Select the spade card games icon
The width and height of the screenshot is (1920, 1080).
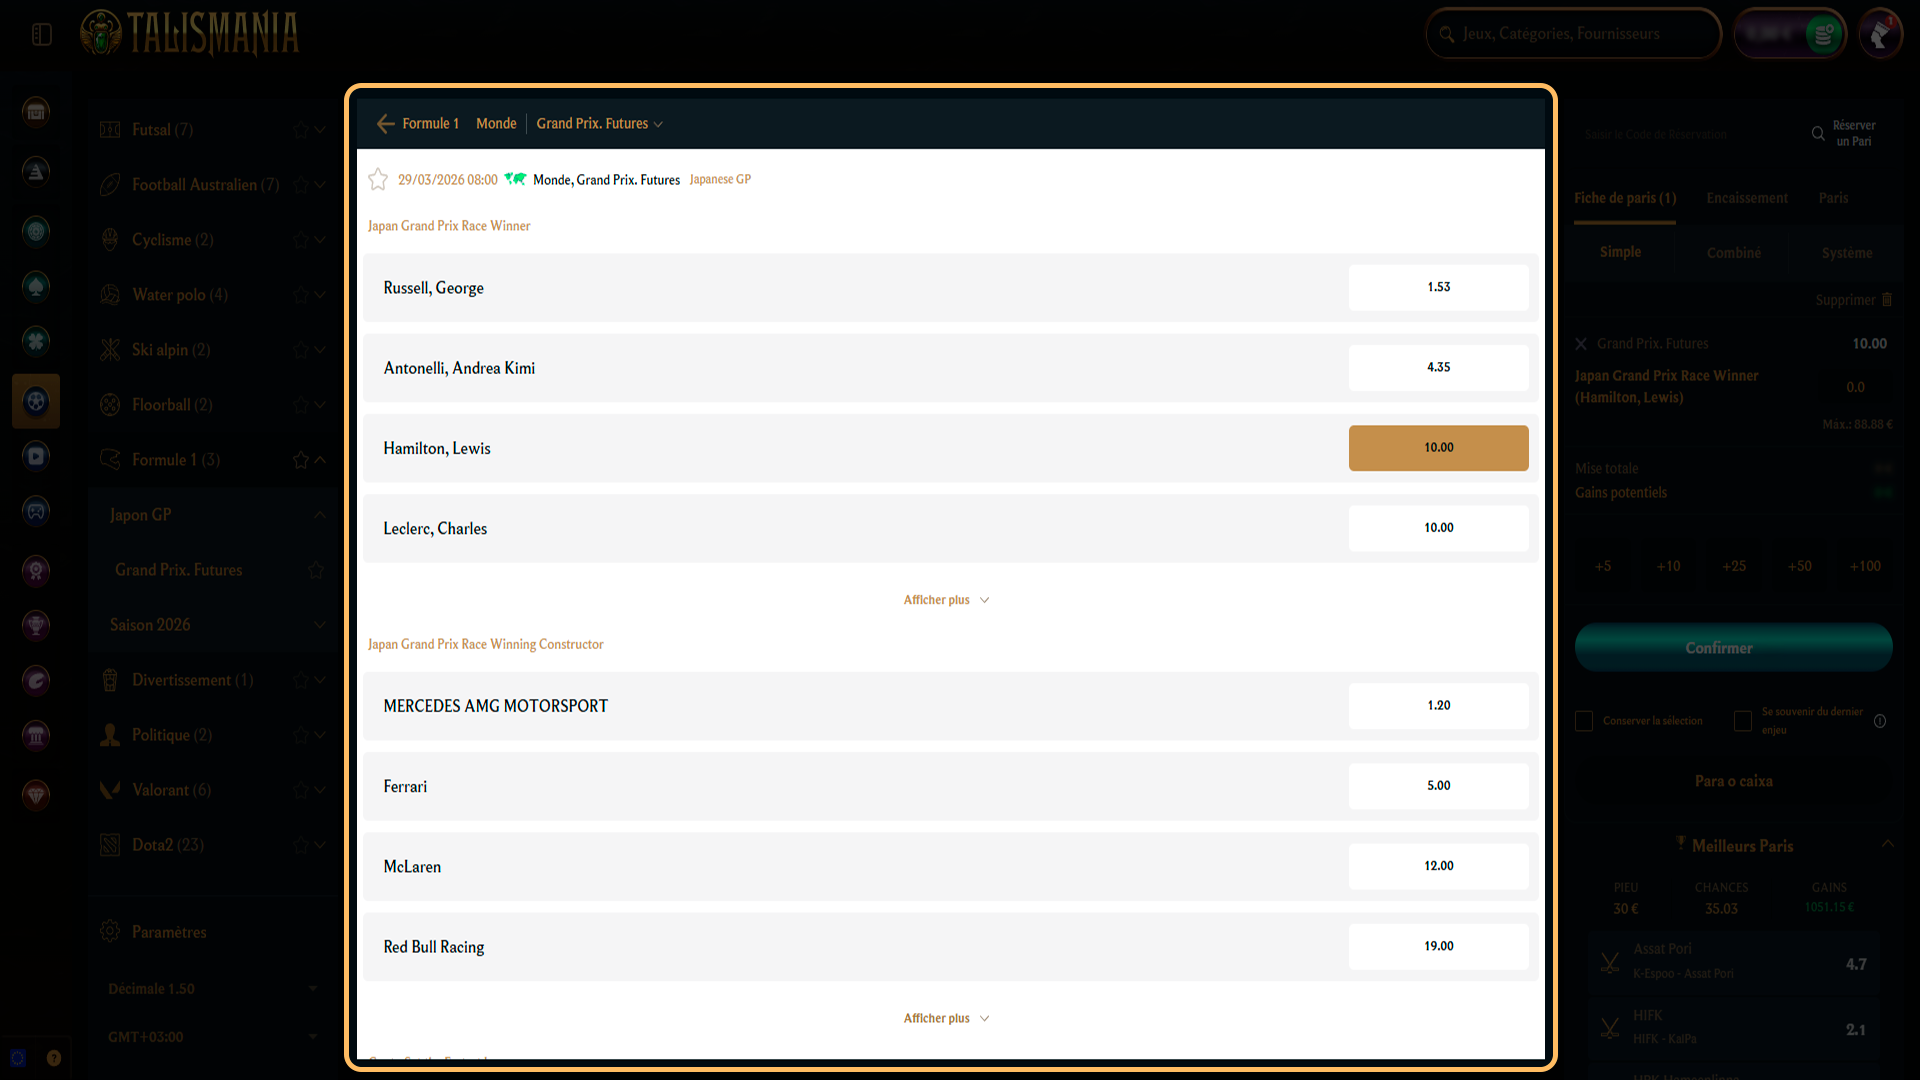click(36, 286)
